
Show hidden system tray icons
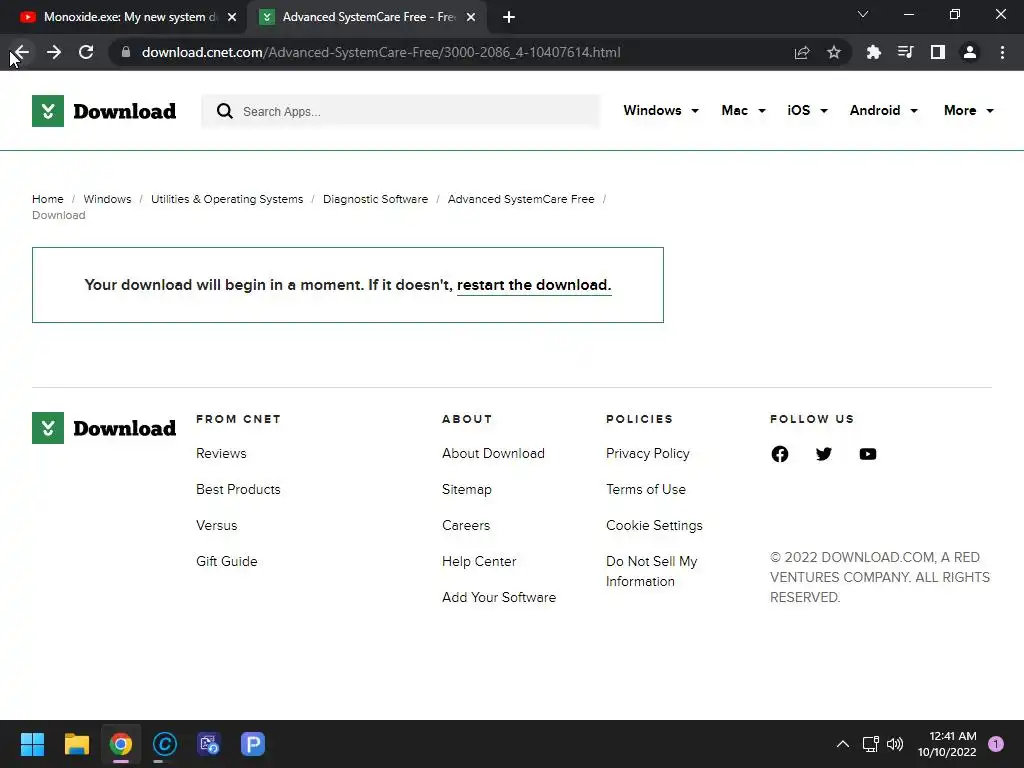[x=843, y=744]
